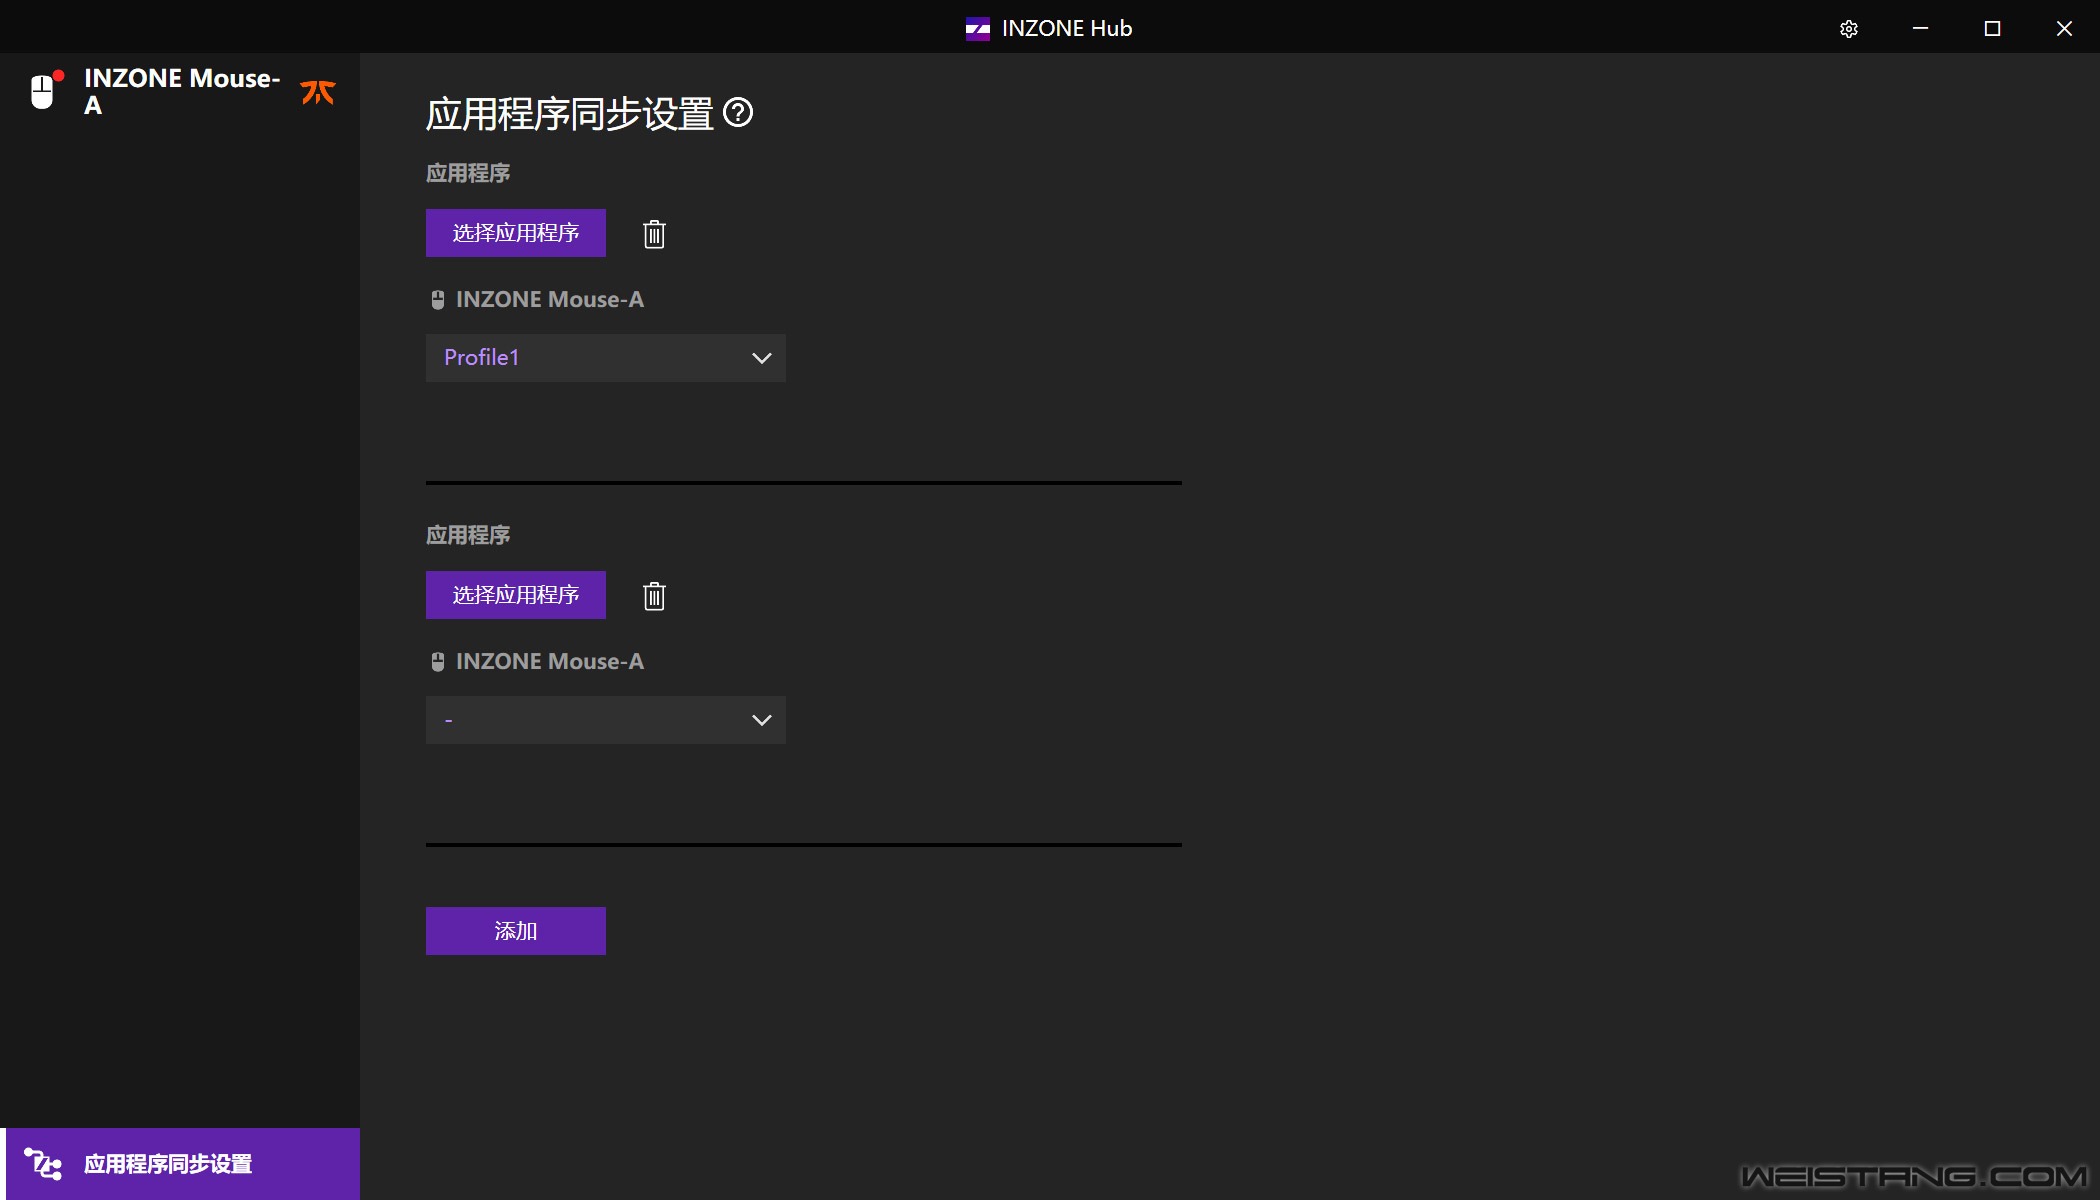The image size is (2100, 1200).
Task: Click second 应用程序 section label
Action: point(468,535)
